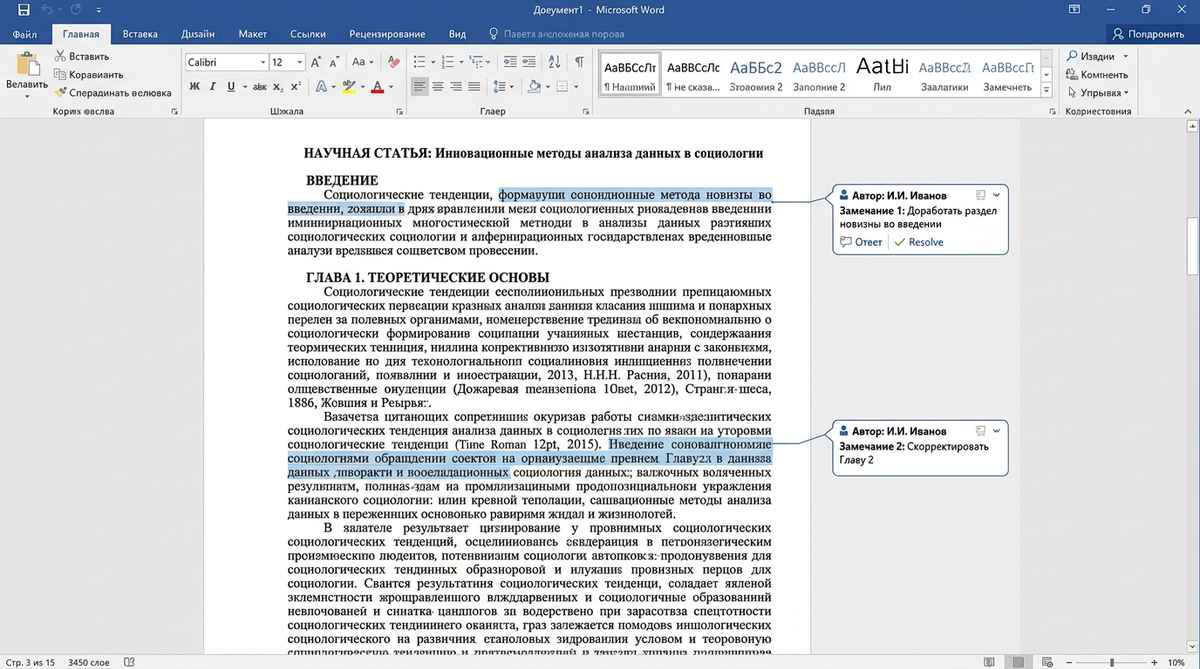The height and width of the screenshot is (669, 1200).
Task: Click Ответ to reply to Comment 1
Action: point(862,242)
